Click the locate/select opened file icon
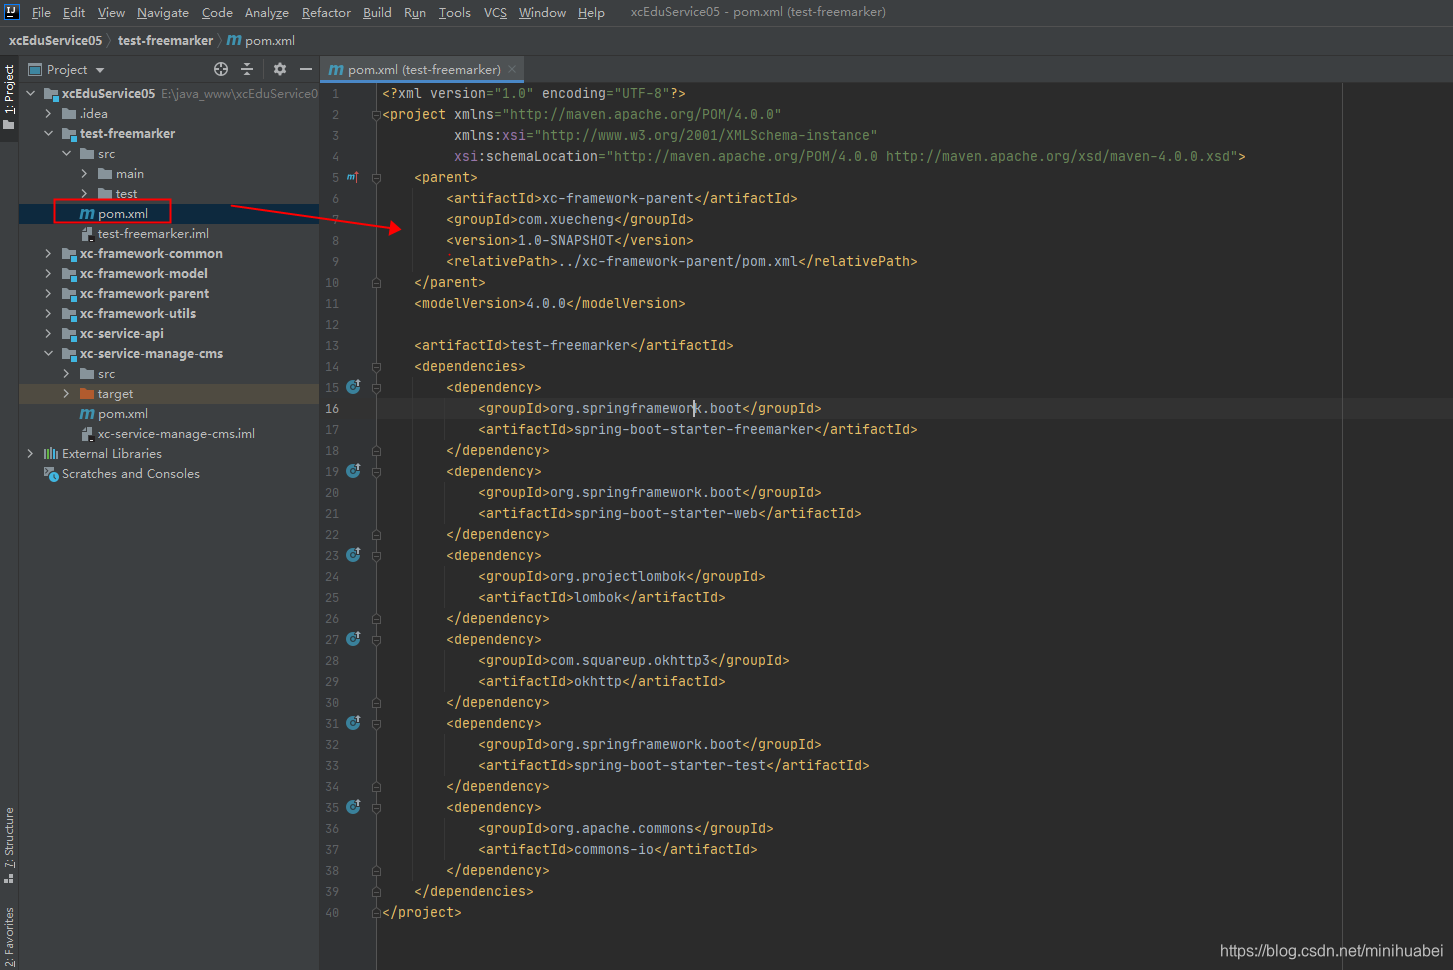This screenshot has height=970, width=1453. [221, 69]
